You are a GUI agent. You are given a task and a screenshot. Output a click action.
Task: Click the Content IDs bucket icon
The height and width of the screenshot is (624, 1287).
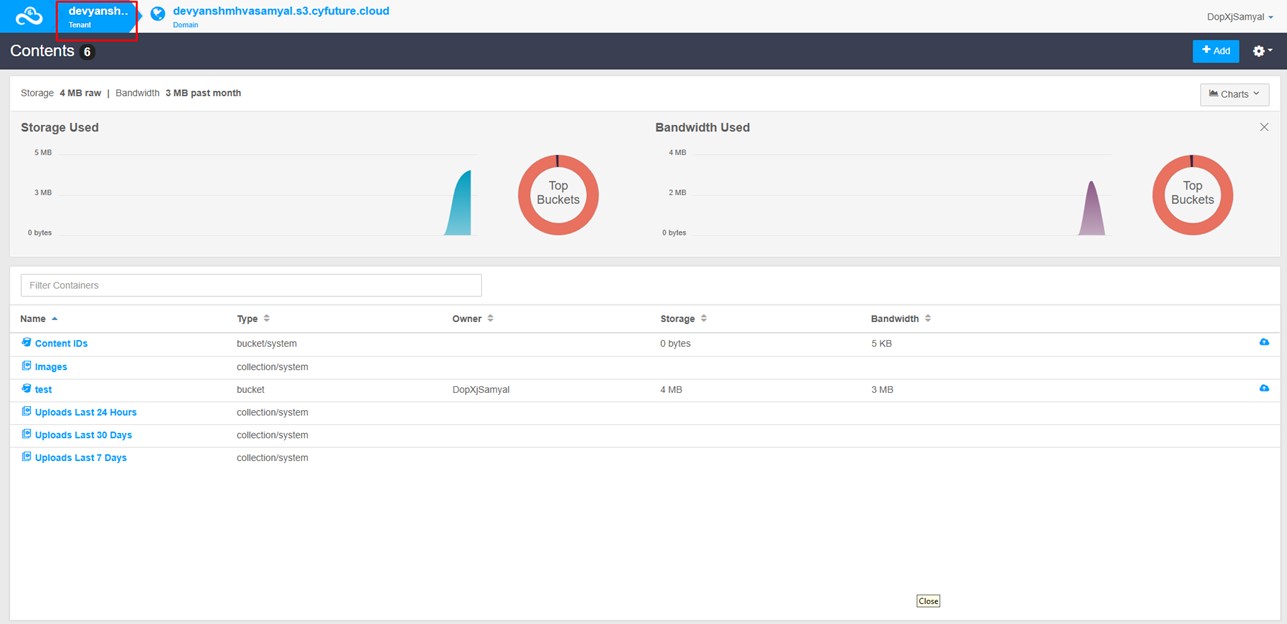click(27, 343)
